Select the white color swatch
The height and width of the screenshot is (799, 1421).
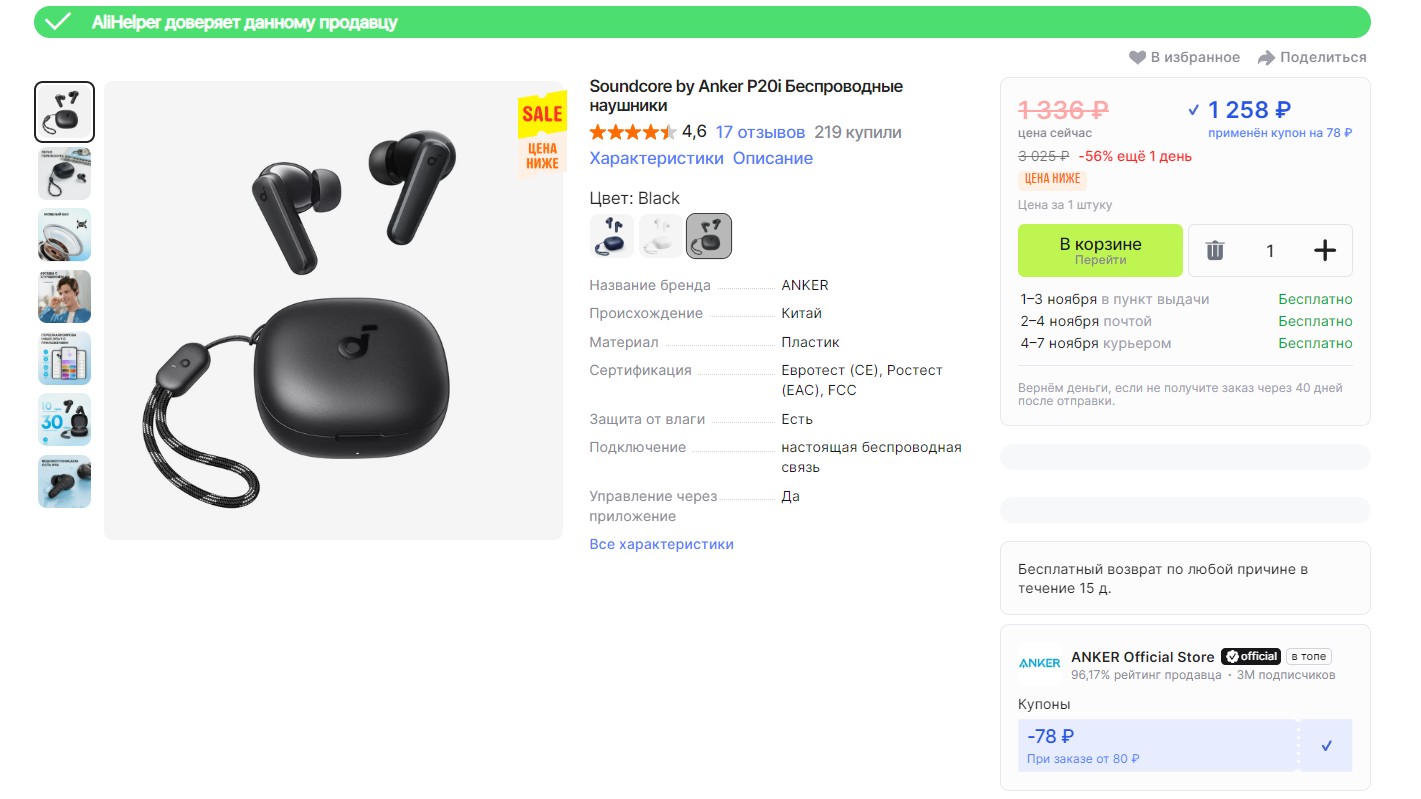point(660,236)
